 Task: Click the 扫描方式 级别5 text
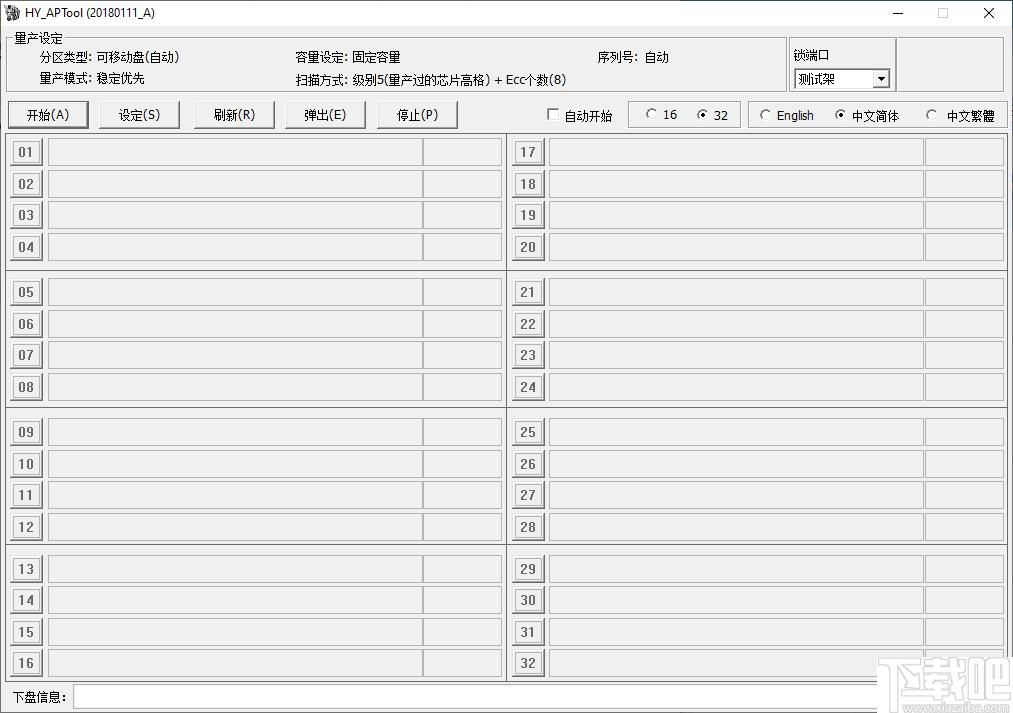[430, 79]
